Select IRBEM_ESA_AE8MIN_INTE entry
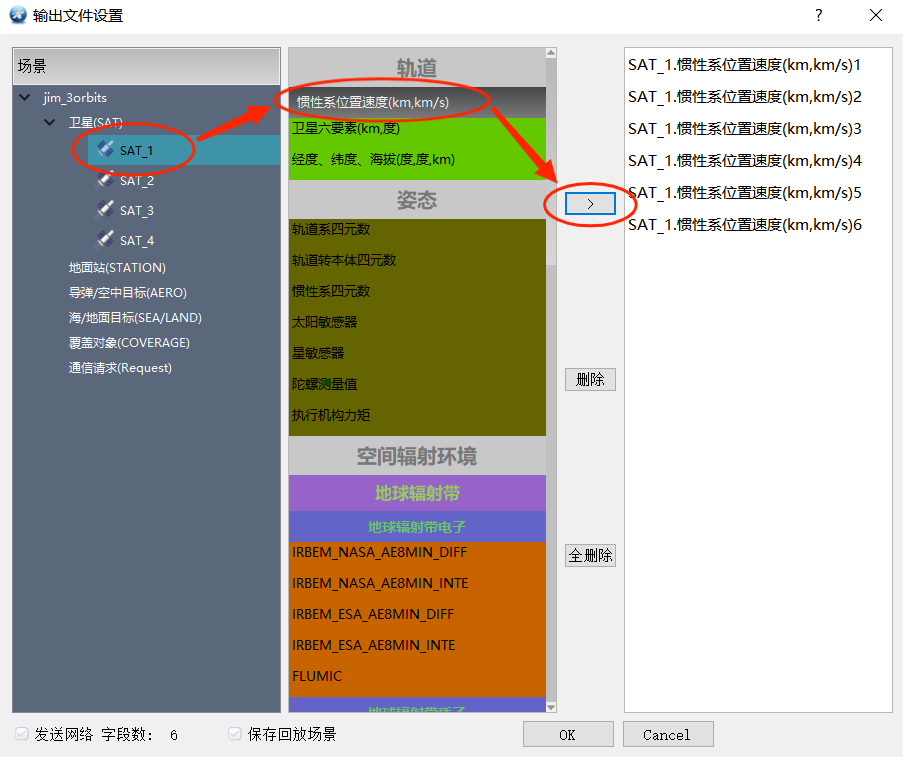Viewport: 903px width, 757px height. coord(417,645)
